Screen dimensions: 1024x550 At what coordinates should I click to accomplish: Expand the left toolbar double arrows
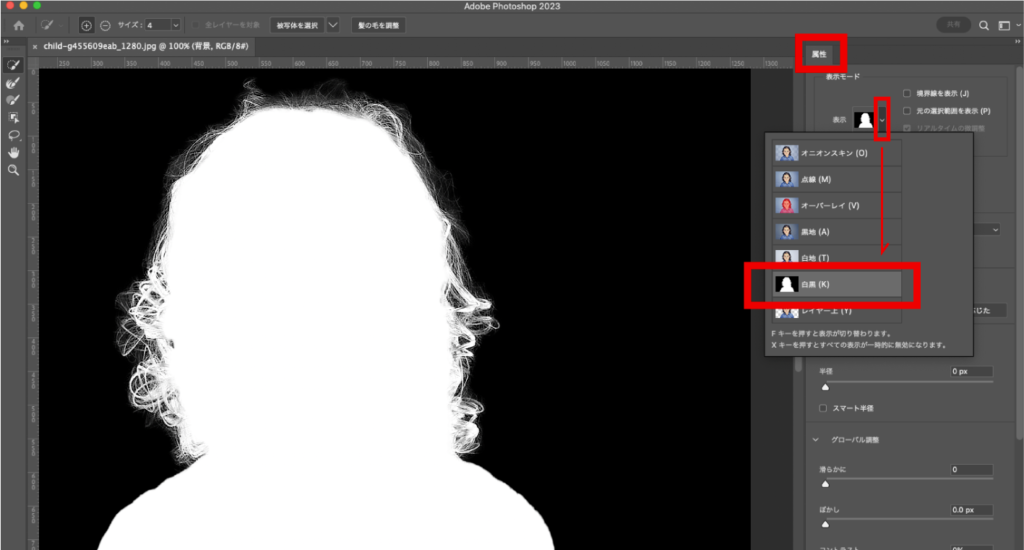[6, 41]
